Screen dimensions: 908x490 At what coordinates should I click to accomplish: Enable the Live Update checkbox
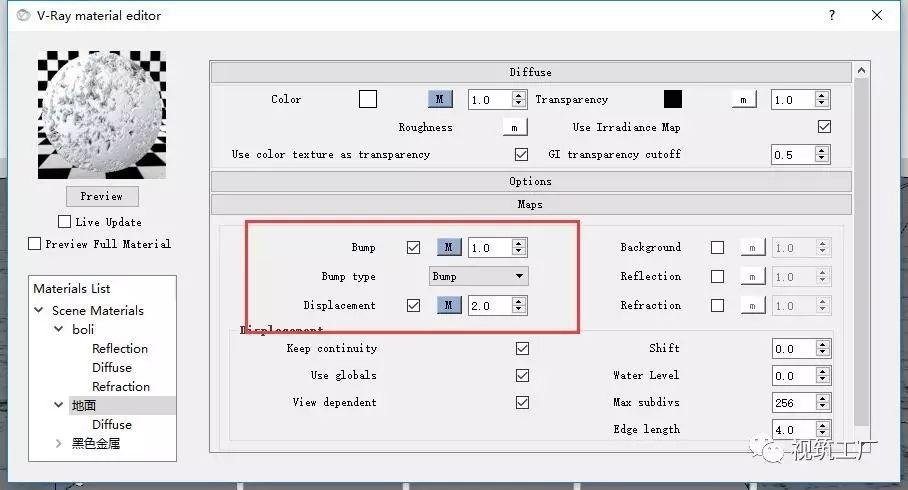pos(64,221)
